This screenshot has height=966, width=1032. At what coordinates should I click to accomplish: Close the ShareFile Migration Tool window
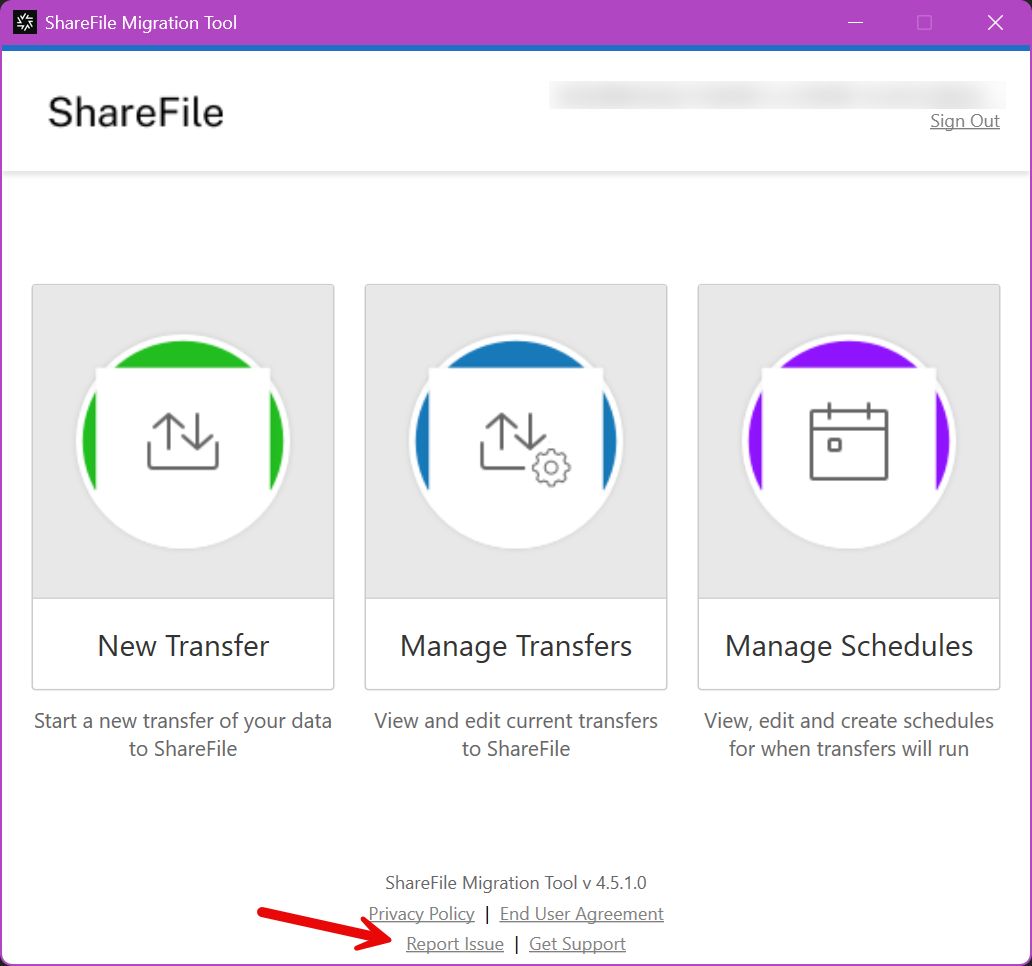(995, 22)
